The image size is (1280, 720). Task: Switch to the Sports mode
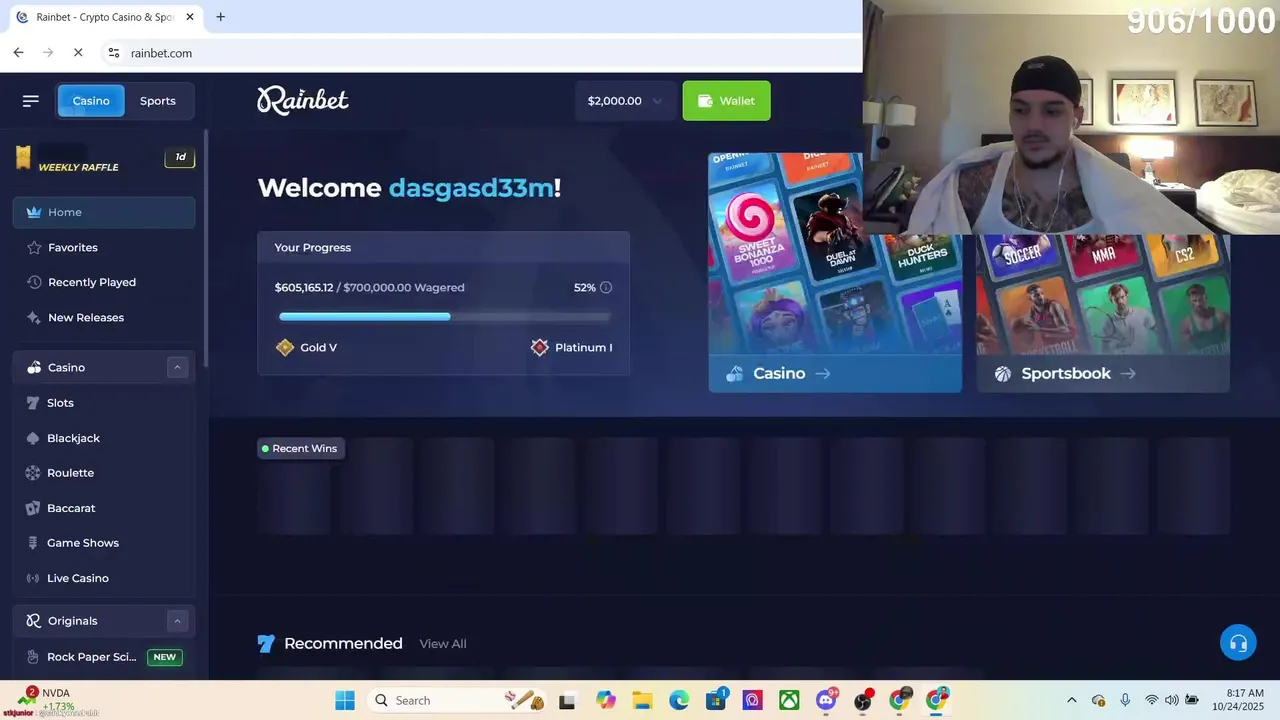click(157, 100)
